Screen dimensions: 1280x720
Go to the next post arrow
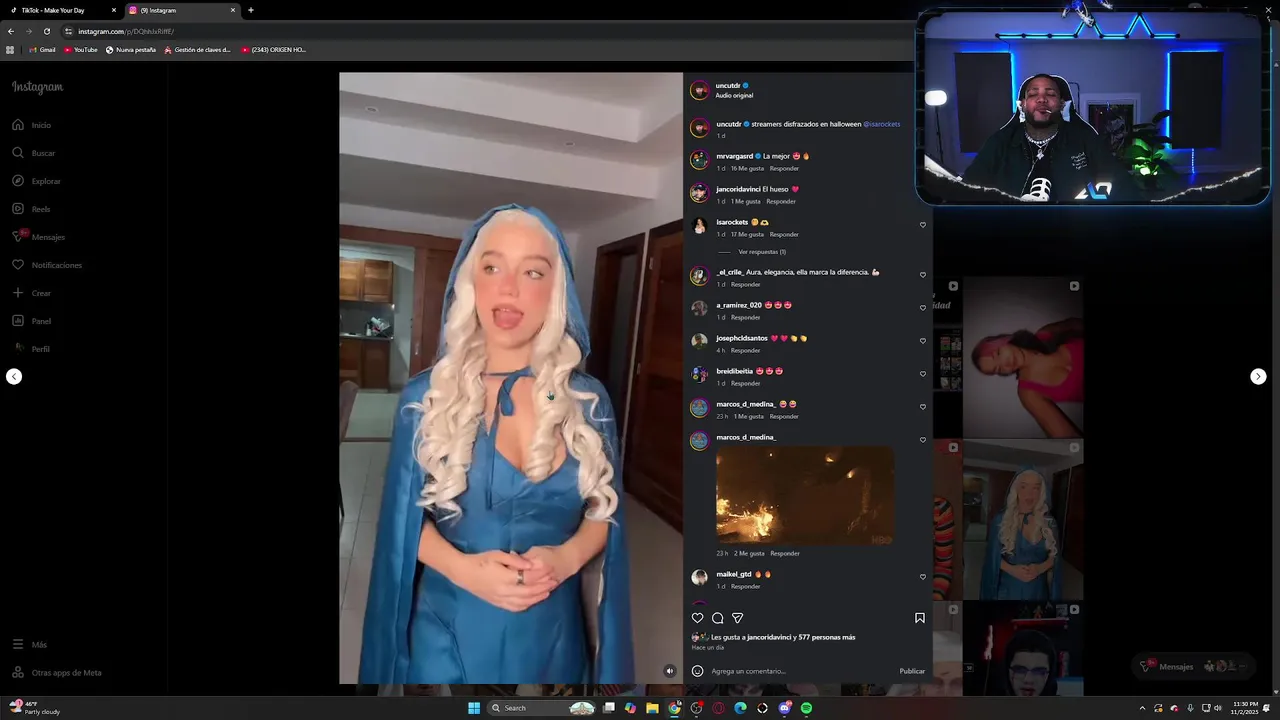point(1258,376)
